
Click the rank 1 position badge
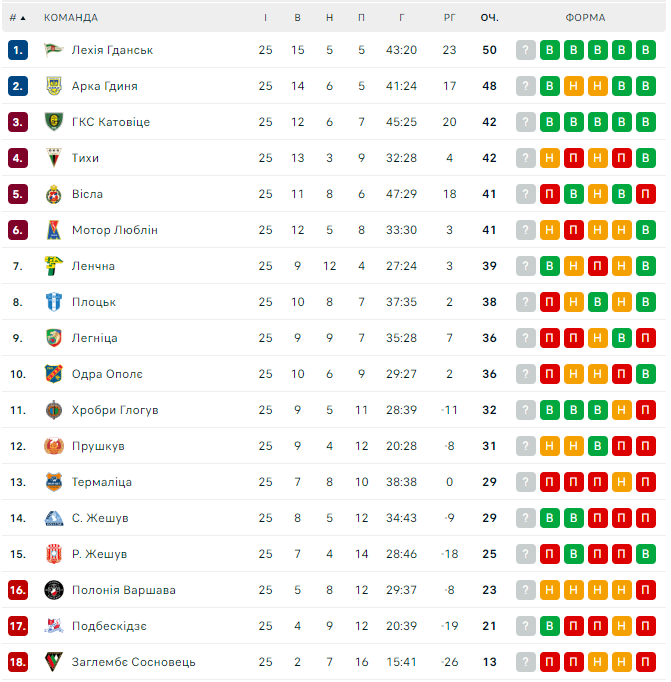(x=18, y=50)
